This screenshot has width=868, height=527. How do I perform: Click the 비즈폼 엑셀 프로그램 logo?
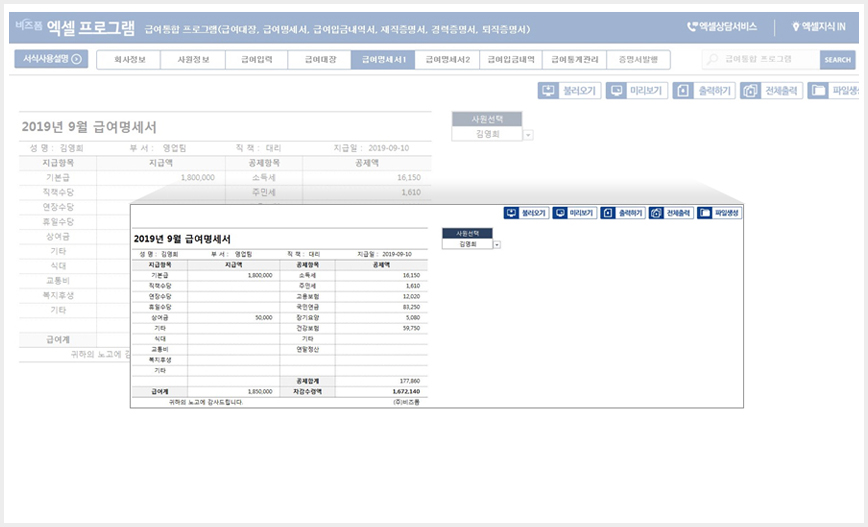[x=75, y=27]
